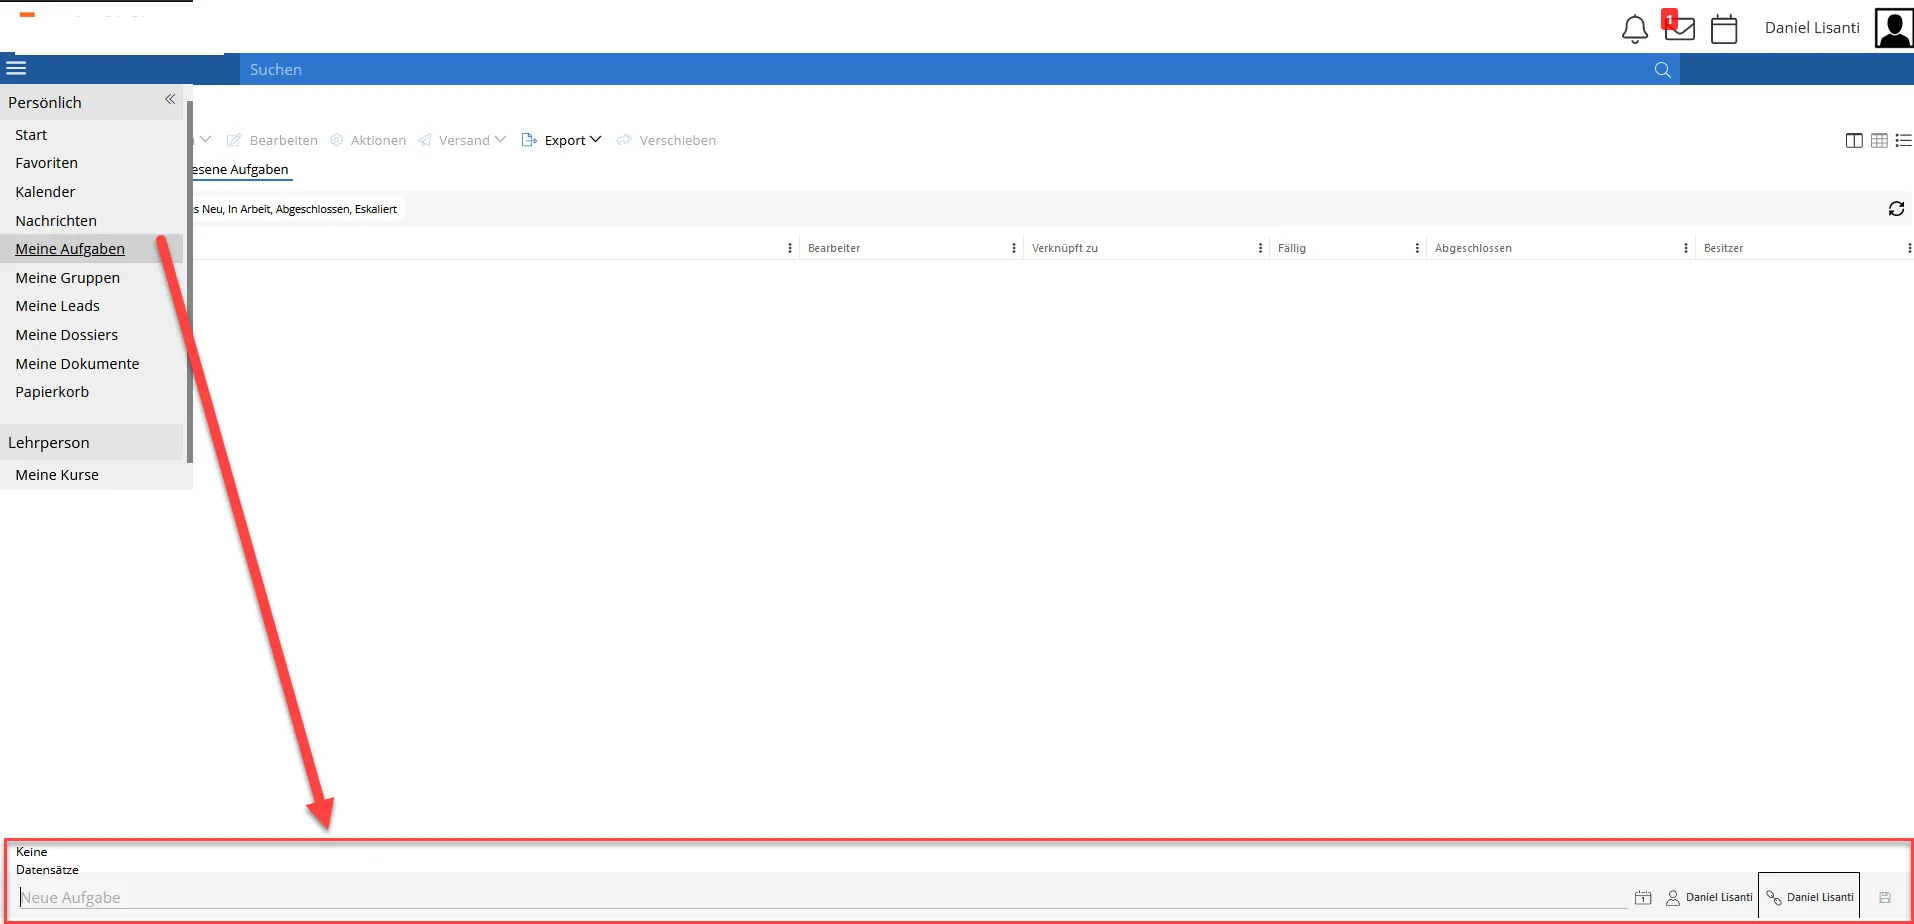Switch to table grid view

pyautogui.click(x=1879, y=141)
